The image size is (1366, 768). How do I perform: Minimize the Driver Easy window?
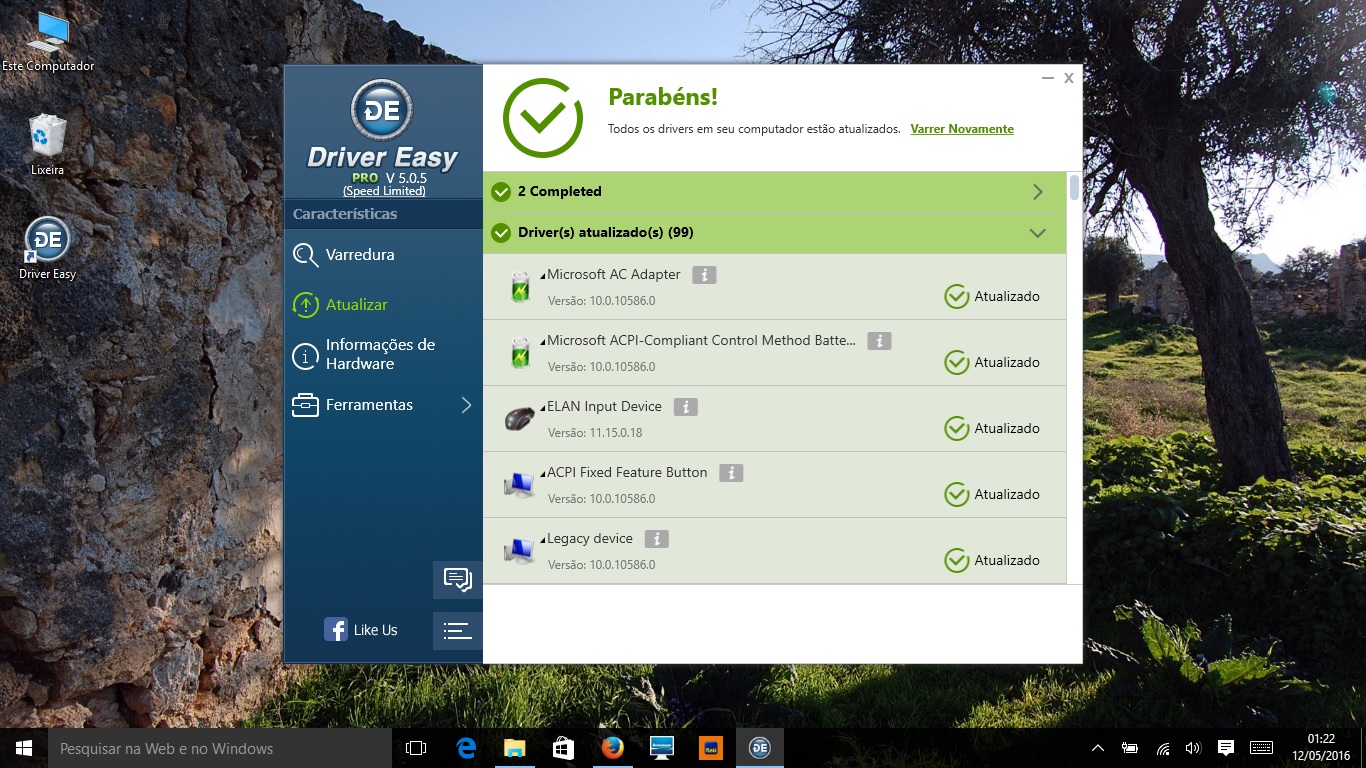tap(1047, 78)
